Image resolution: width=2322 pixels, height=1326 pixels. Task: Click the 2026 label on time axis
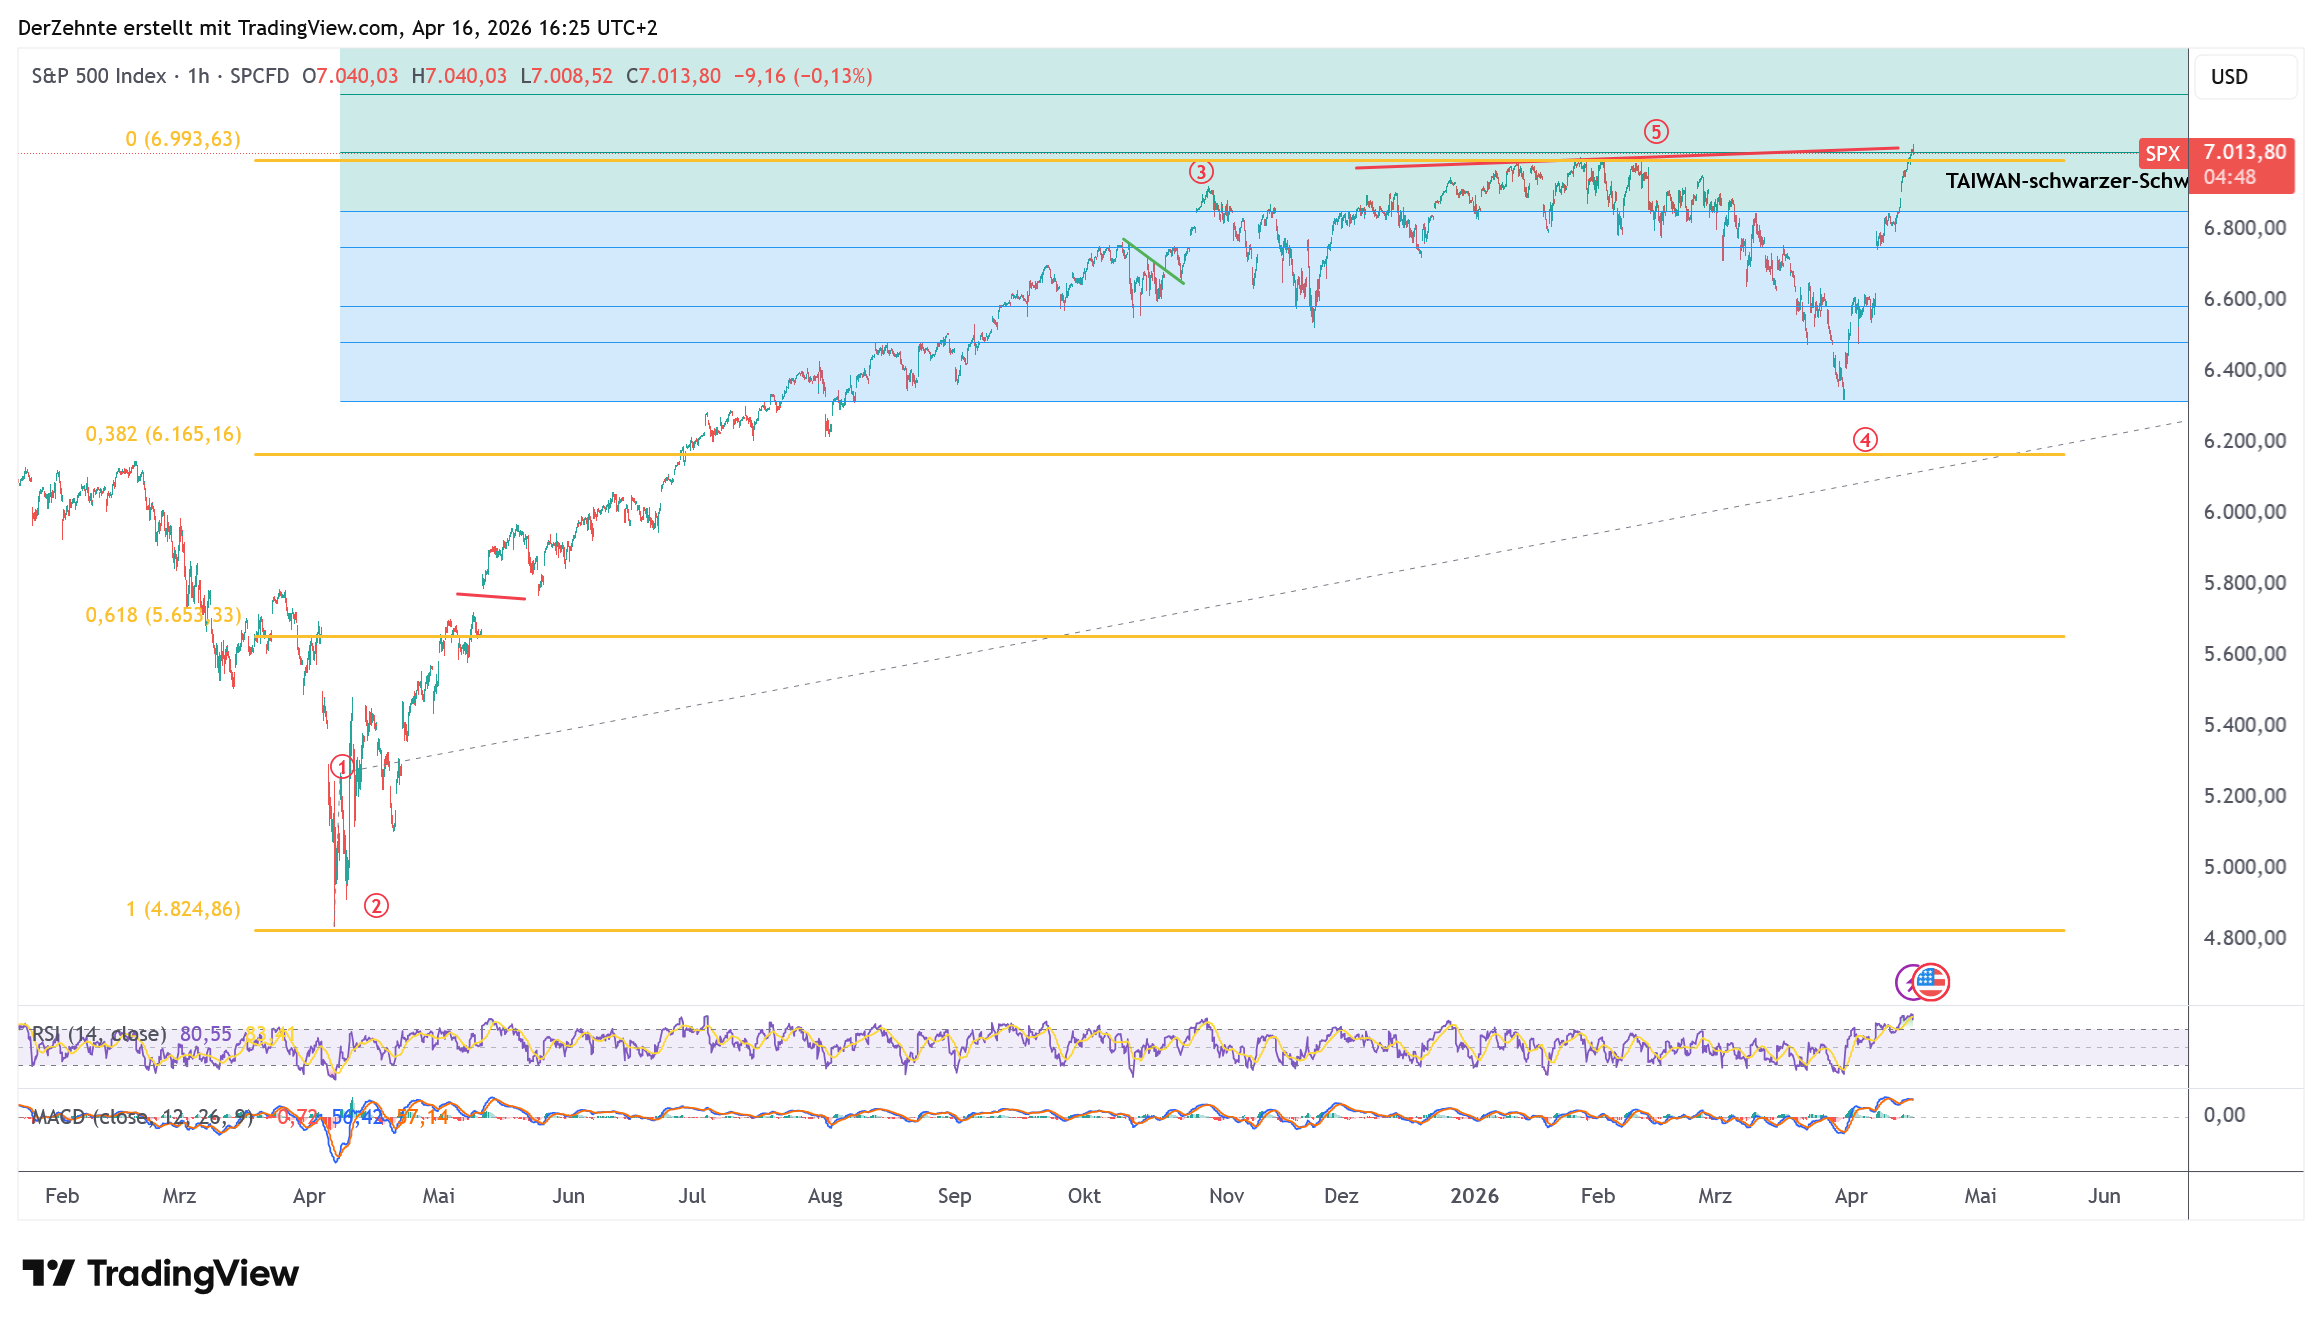1474,1196
